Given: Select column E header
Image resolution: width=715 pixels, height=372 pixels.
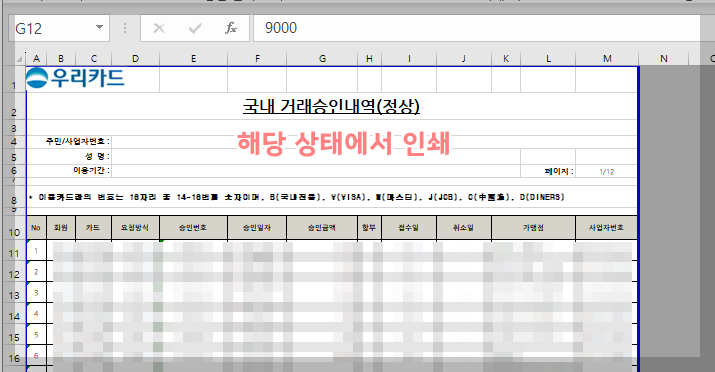Looking at the screenshot, I should (x=193, y=59).
